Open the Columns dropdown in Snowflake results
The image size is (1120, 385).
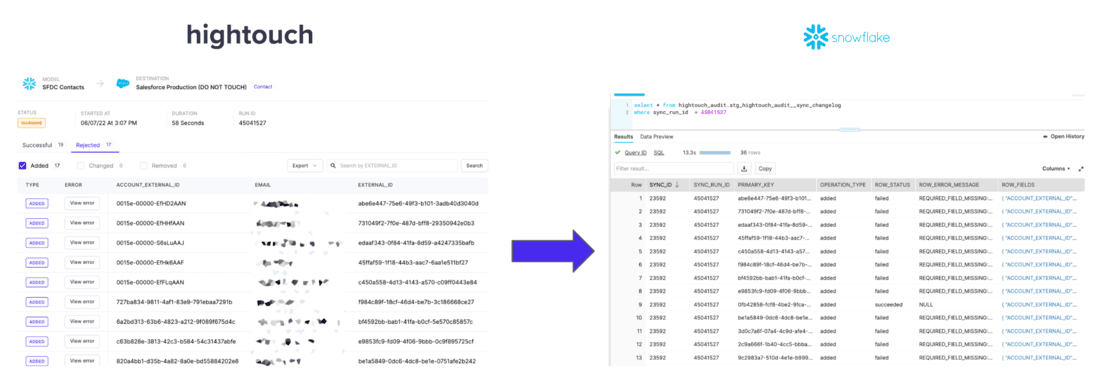pyautogui.click(x=1056, y=169)
